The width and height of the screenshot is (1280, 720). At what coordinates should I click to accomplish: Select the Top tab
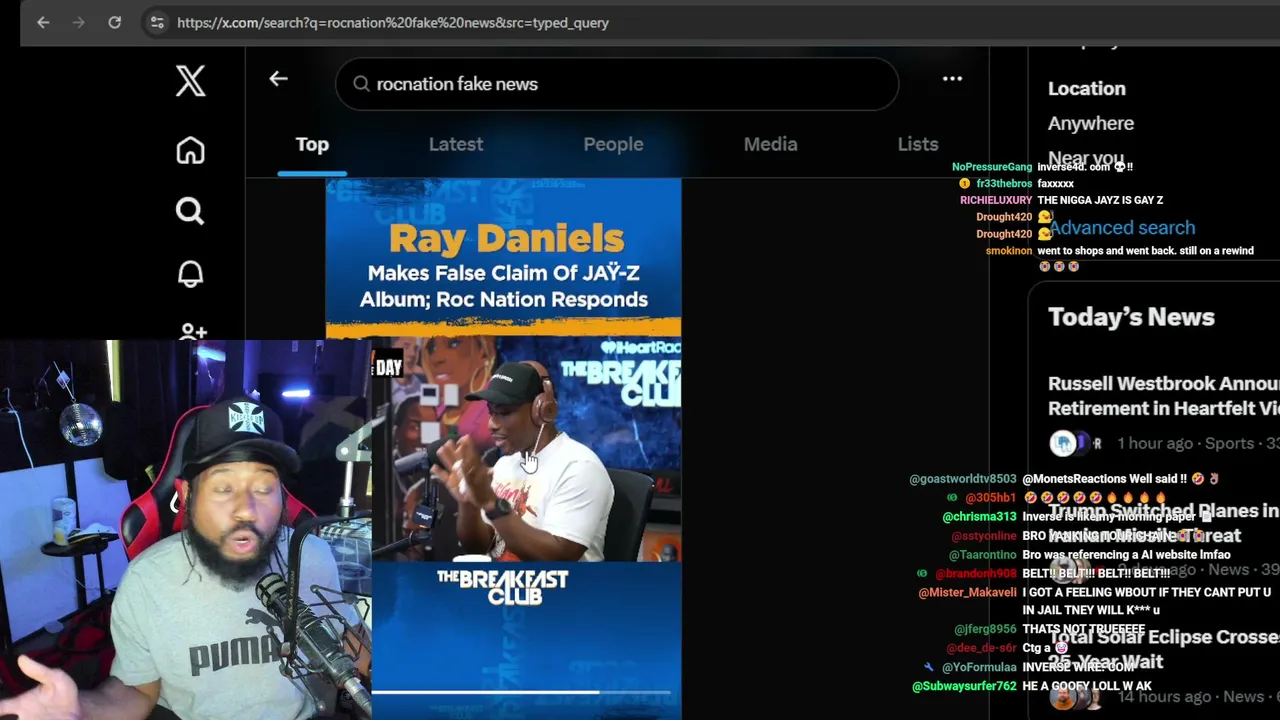pos(312,145)
